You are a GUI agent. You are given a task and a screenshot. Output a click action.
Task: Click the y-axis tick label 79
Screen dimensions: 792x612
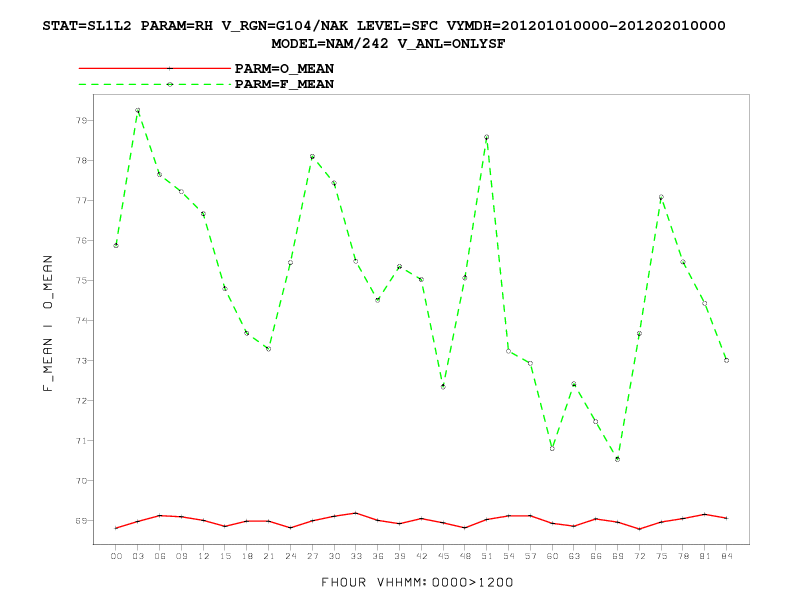[x=81, y=120]
